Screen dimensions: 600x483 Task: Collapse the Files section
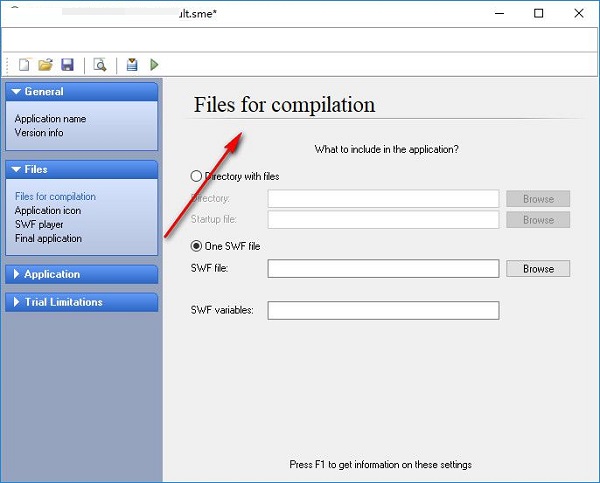[82, 170]
